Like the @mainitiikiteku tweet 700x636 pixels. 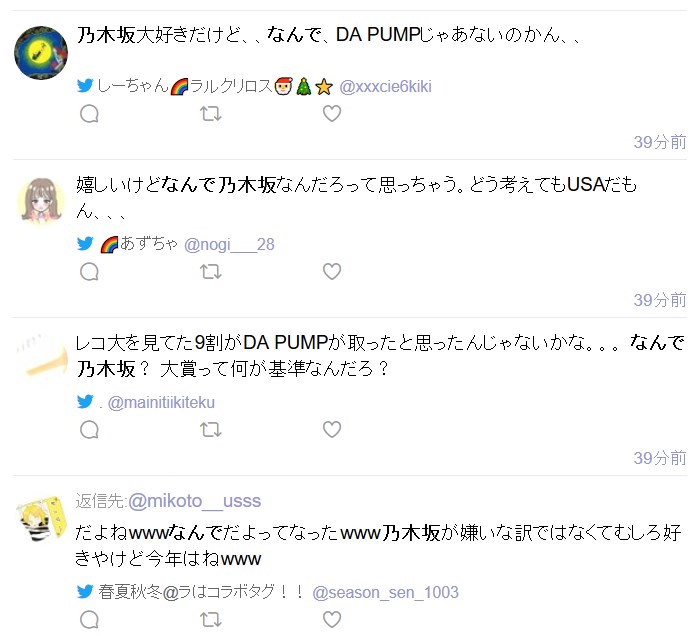click(x=332, y=430)
